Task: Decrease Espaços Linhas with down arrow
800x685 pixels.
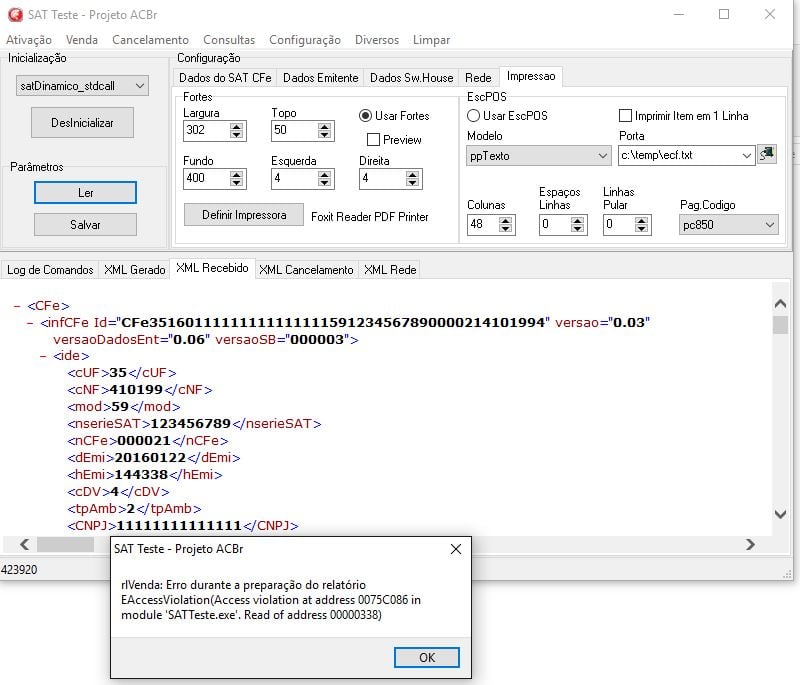Action: (x=577, y=229)
